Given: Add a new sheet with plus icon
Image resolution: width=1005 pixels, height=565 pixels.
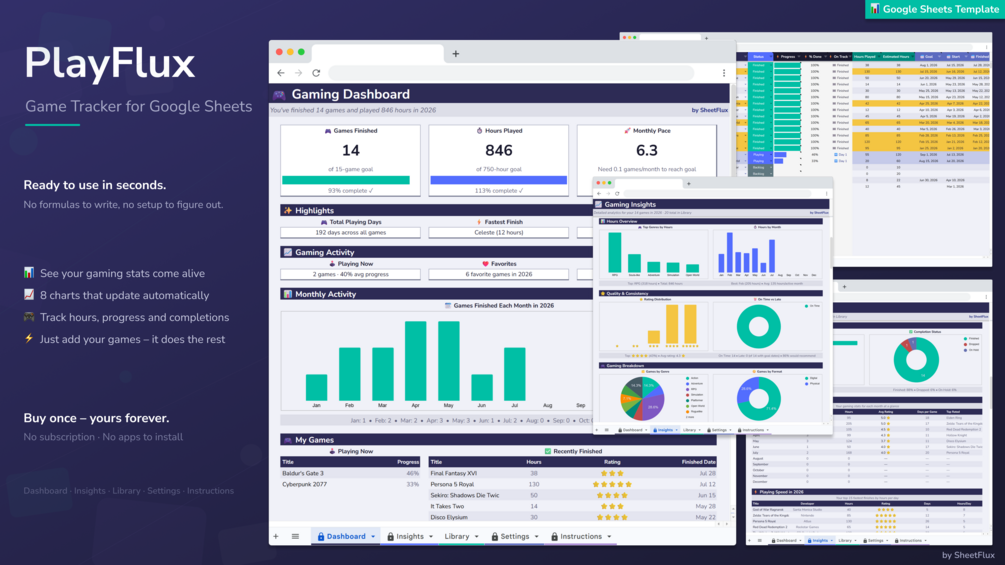Looking at the screenshot, I should pyautogui.click(x=276, y=537).
